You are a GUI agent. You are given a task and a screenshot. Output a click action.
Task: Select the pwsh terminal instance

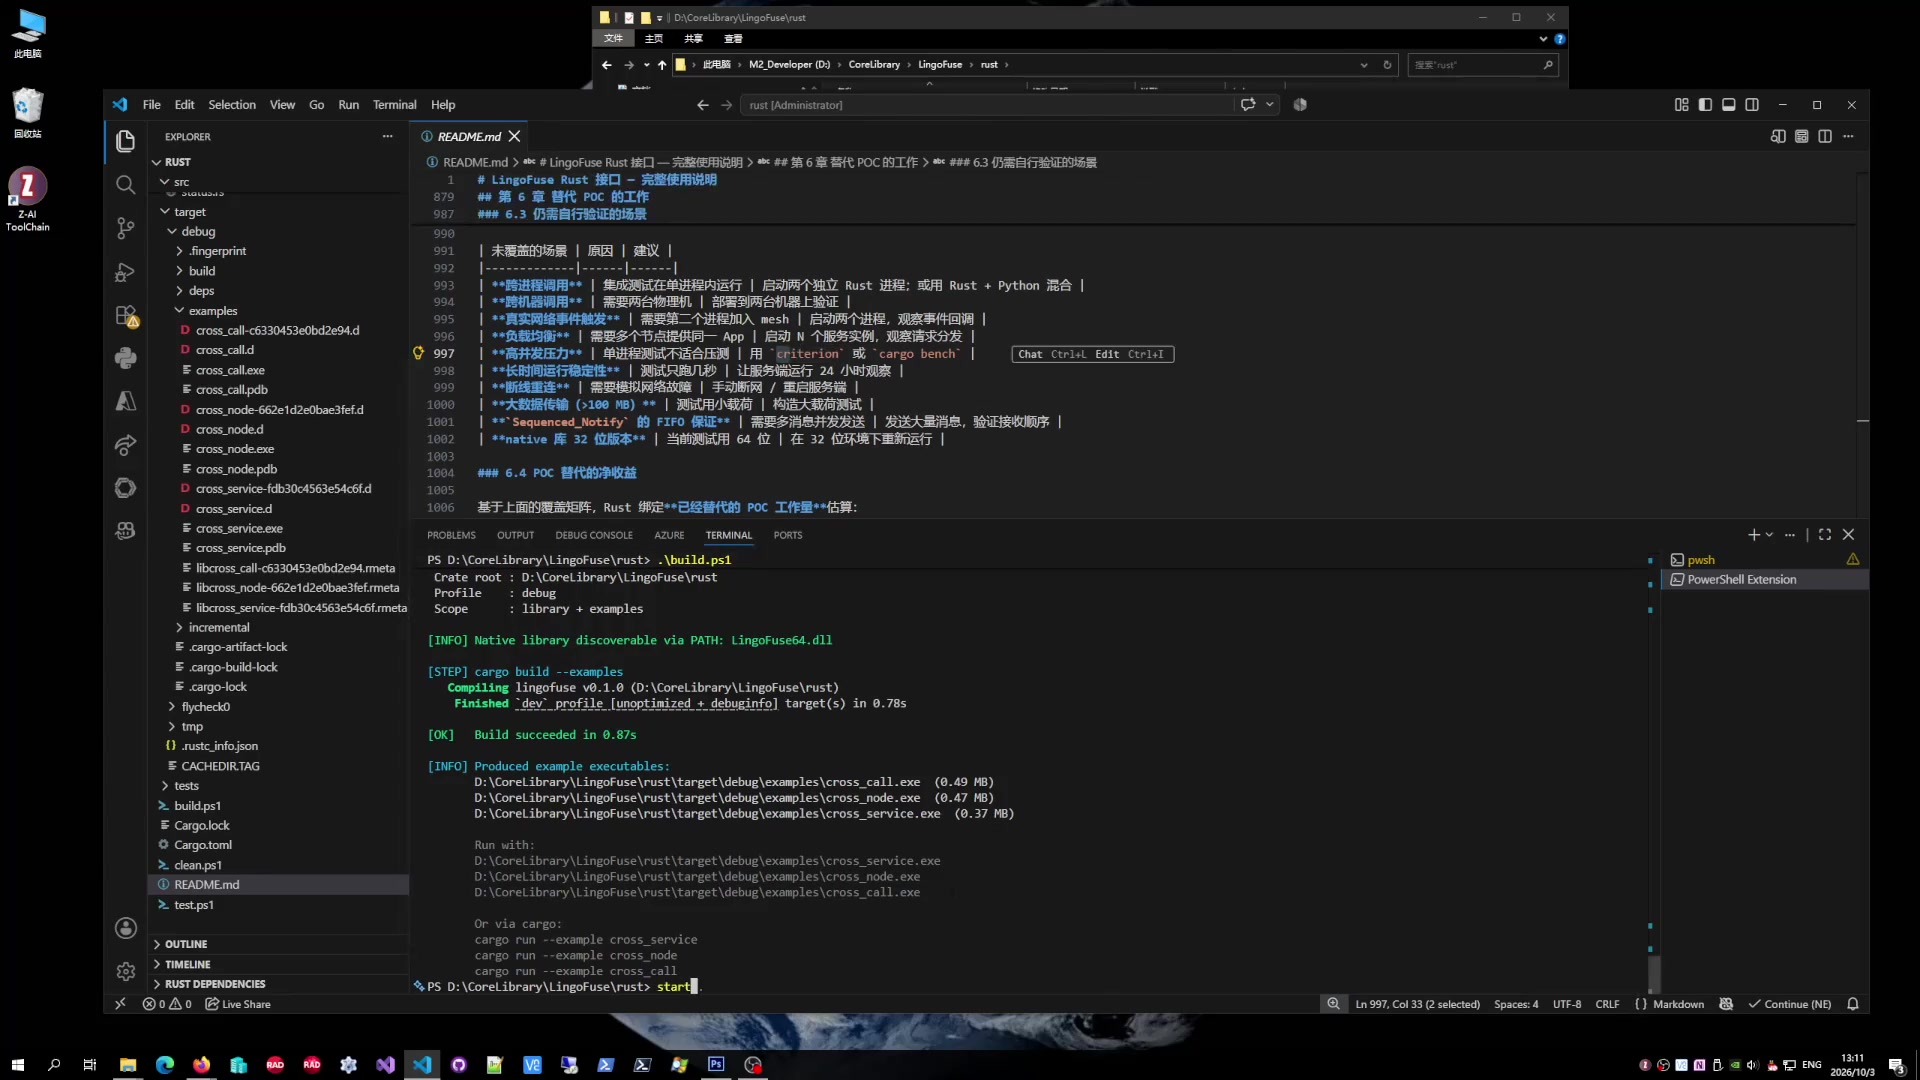(1764, 560)
